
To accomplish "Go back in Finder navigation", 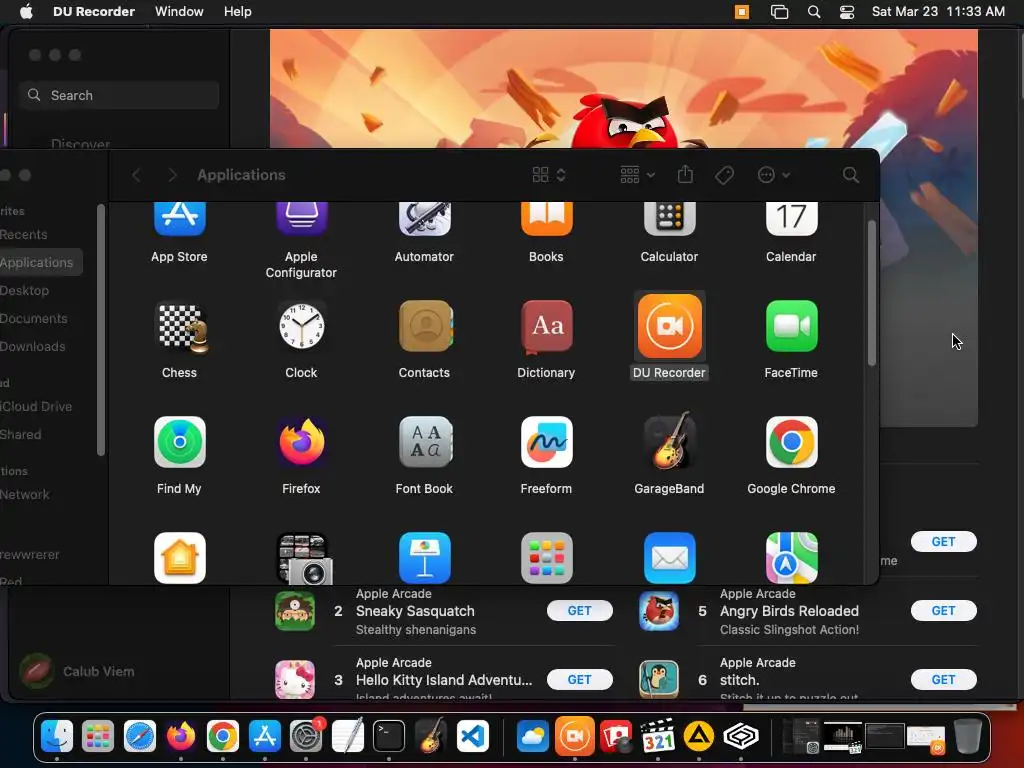I will point(136,175).
